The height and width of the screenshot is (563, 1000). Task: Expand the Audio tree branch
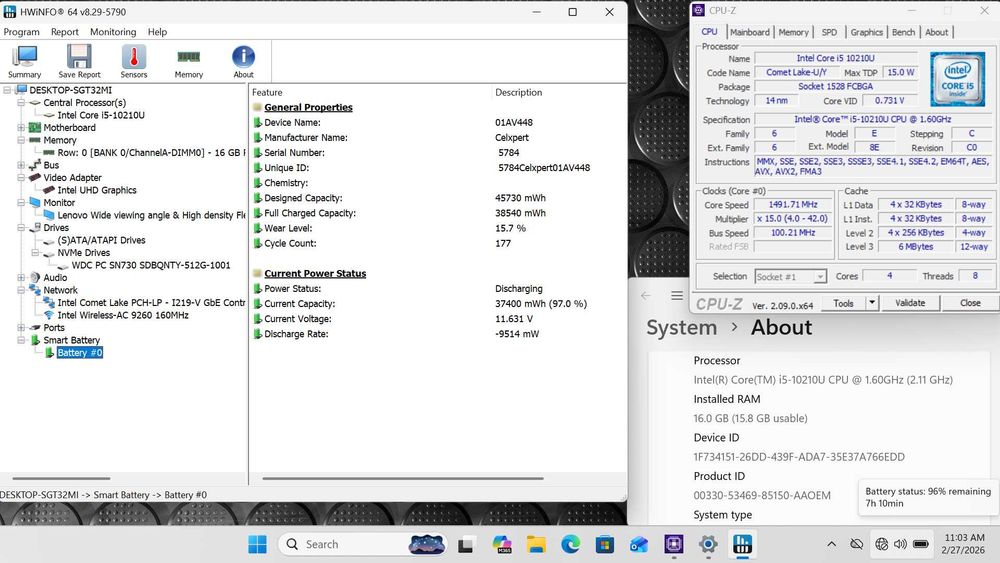point(21,277)
